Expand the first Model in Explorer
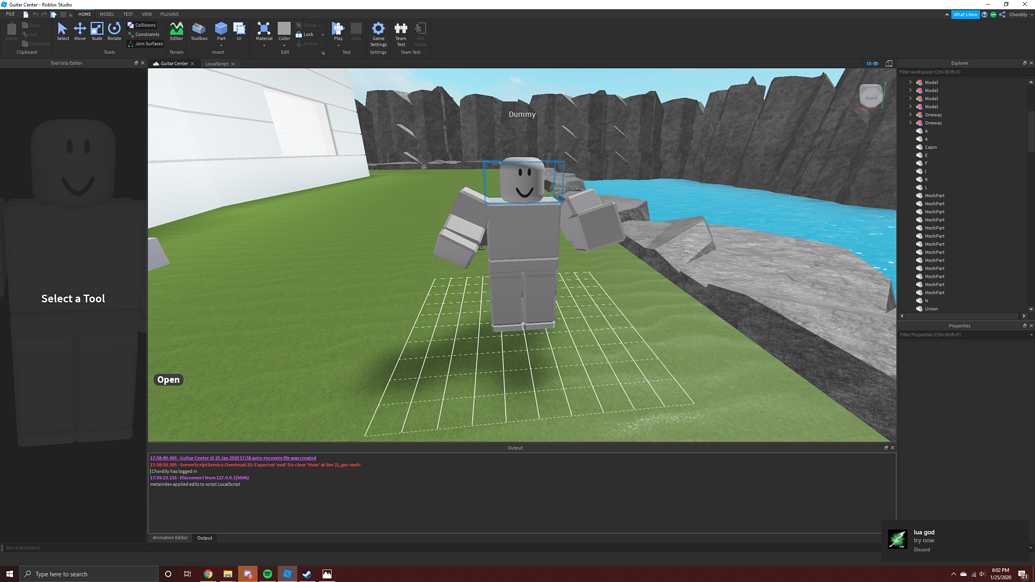This screenshot has height=582, width=1035. (910, 82)
